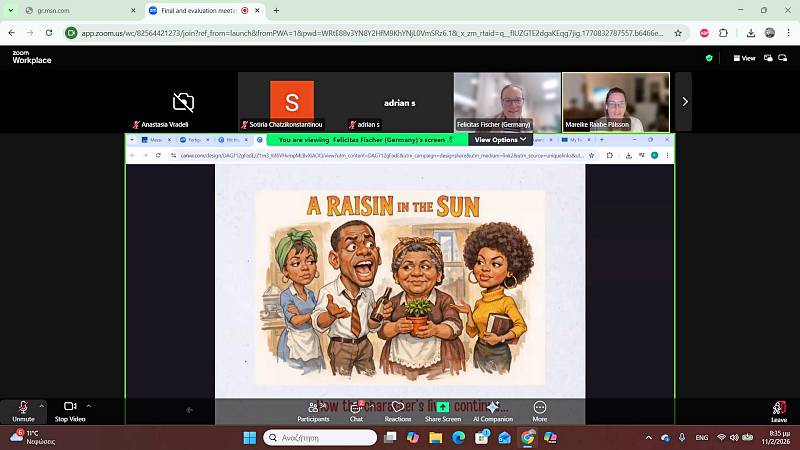Open the Windows taskbar search box
The image size is (800, 450).
coord(322,437)
